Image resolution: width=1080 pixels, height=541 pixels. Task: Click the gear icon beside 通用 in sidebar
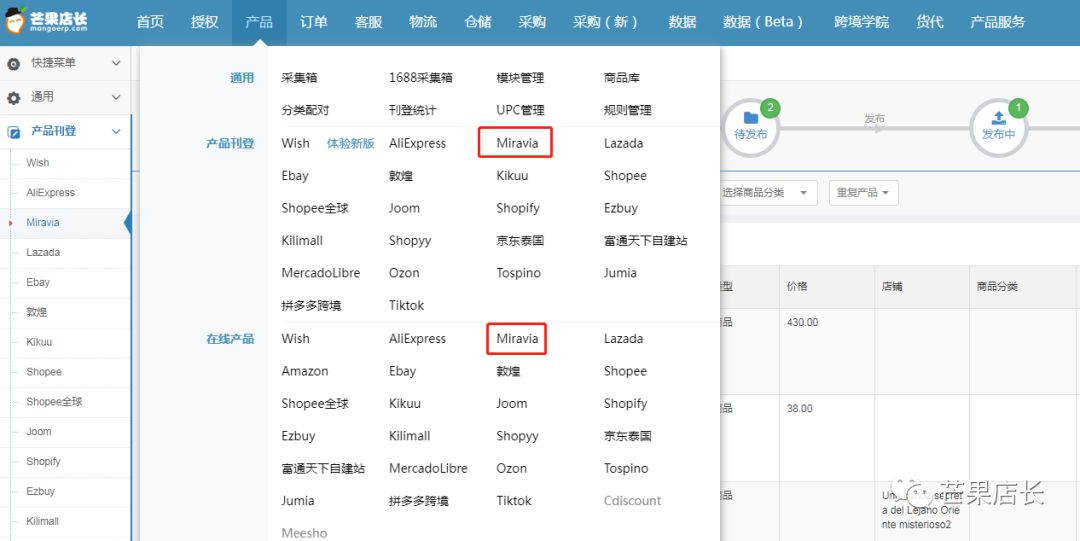tap(14, 98)
